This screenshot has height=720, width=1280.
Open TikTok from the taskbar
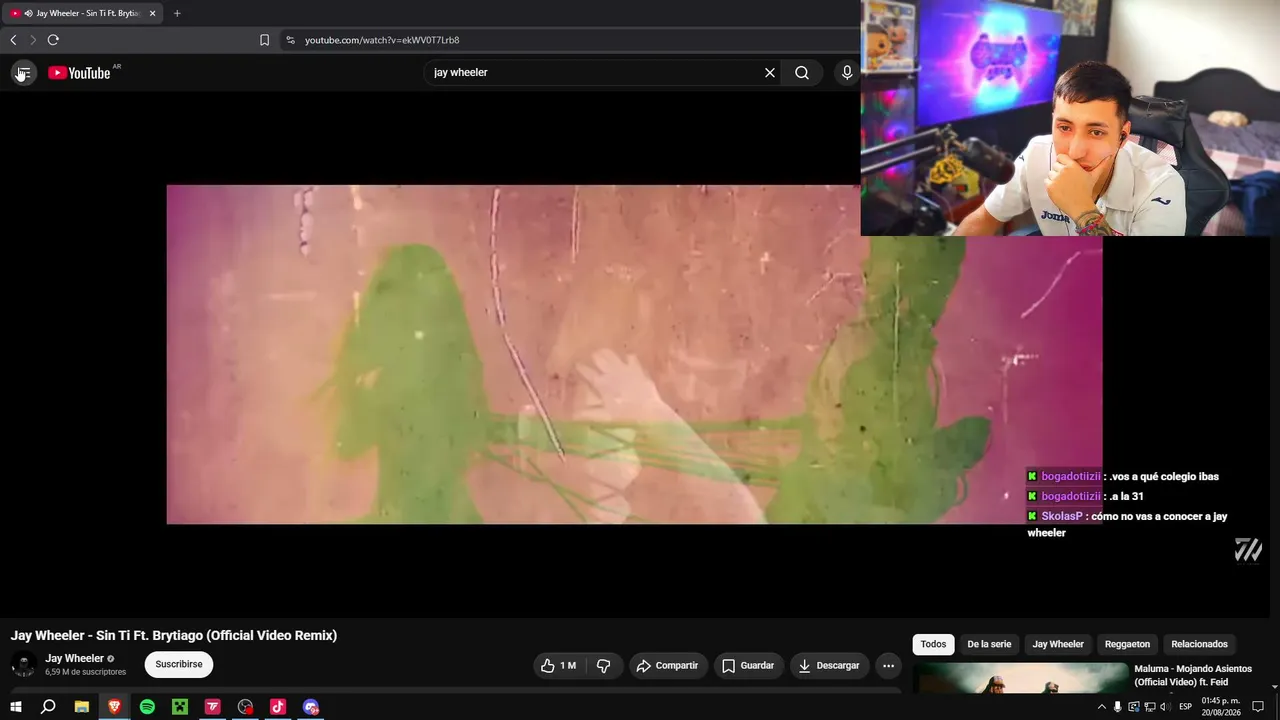[278, 707]
